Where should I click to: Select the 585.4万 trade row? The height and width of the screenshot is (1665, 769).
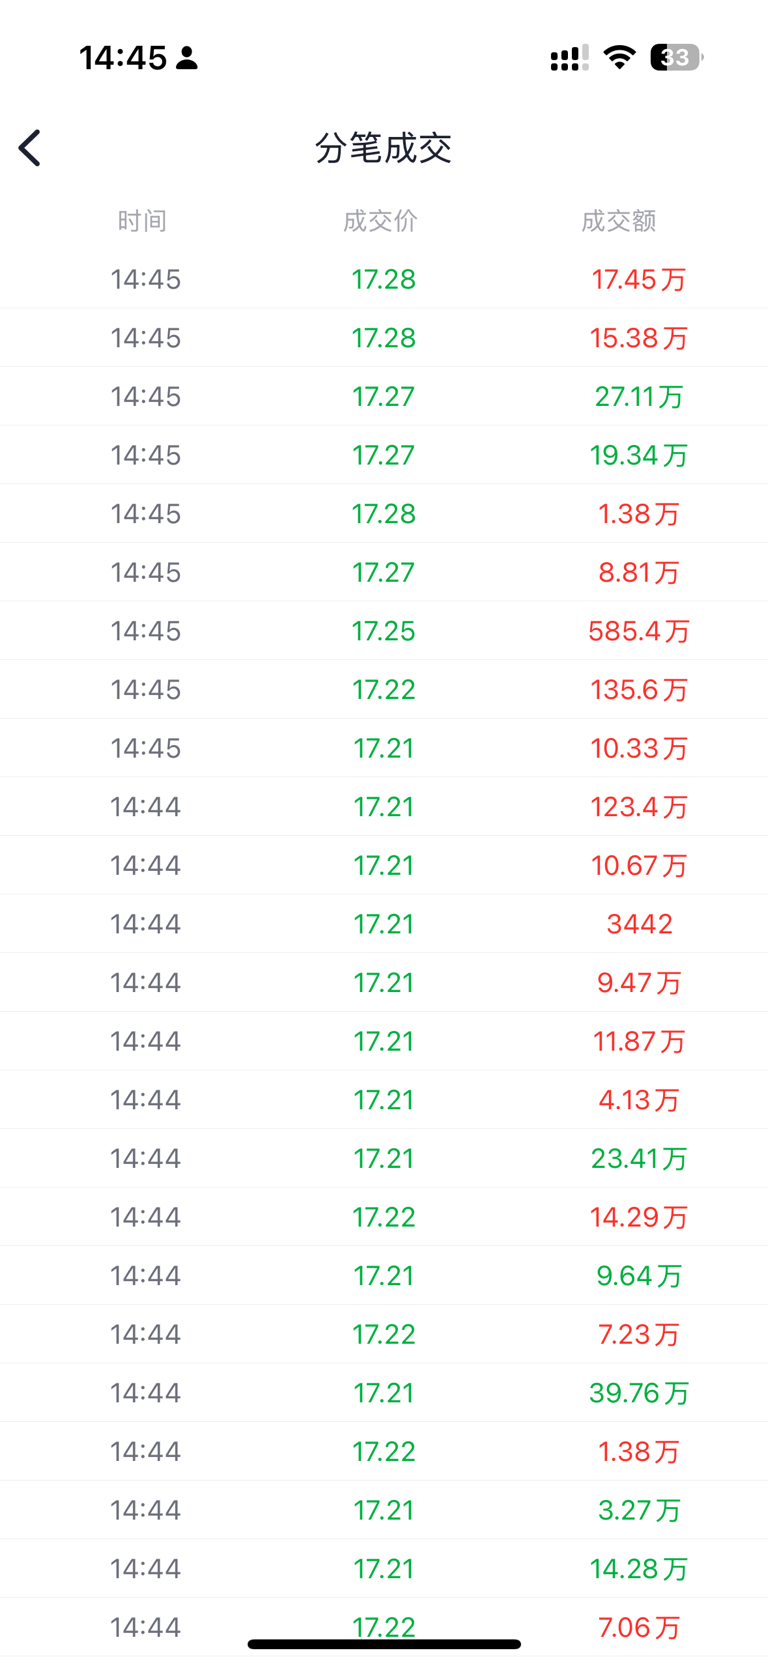click(384, 631)
